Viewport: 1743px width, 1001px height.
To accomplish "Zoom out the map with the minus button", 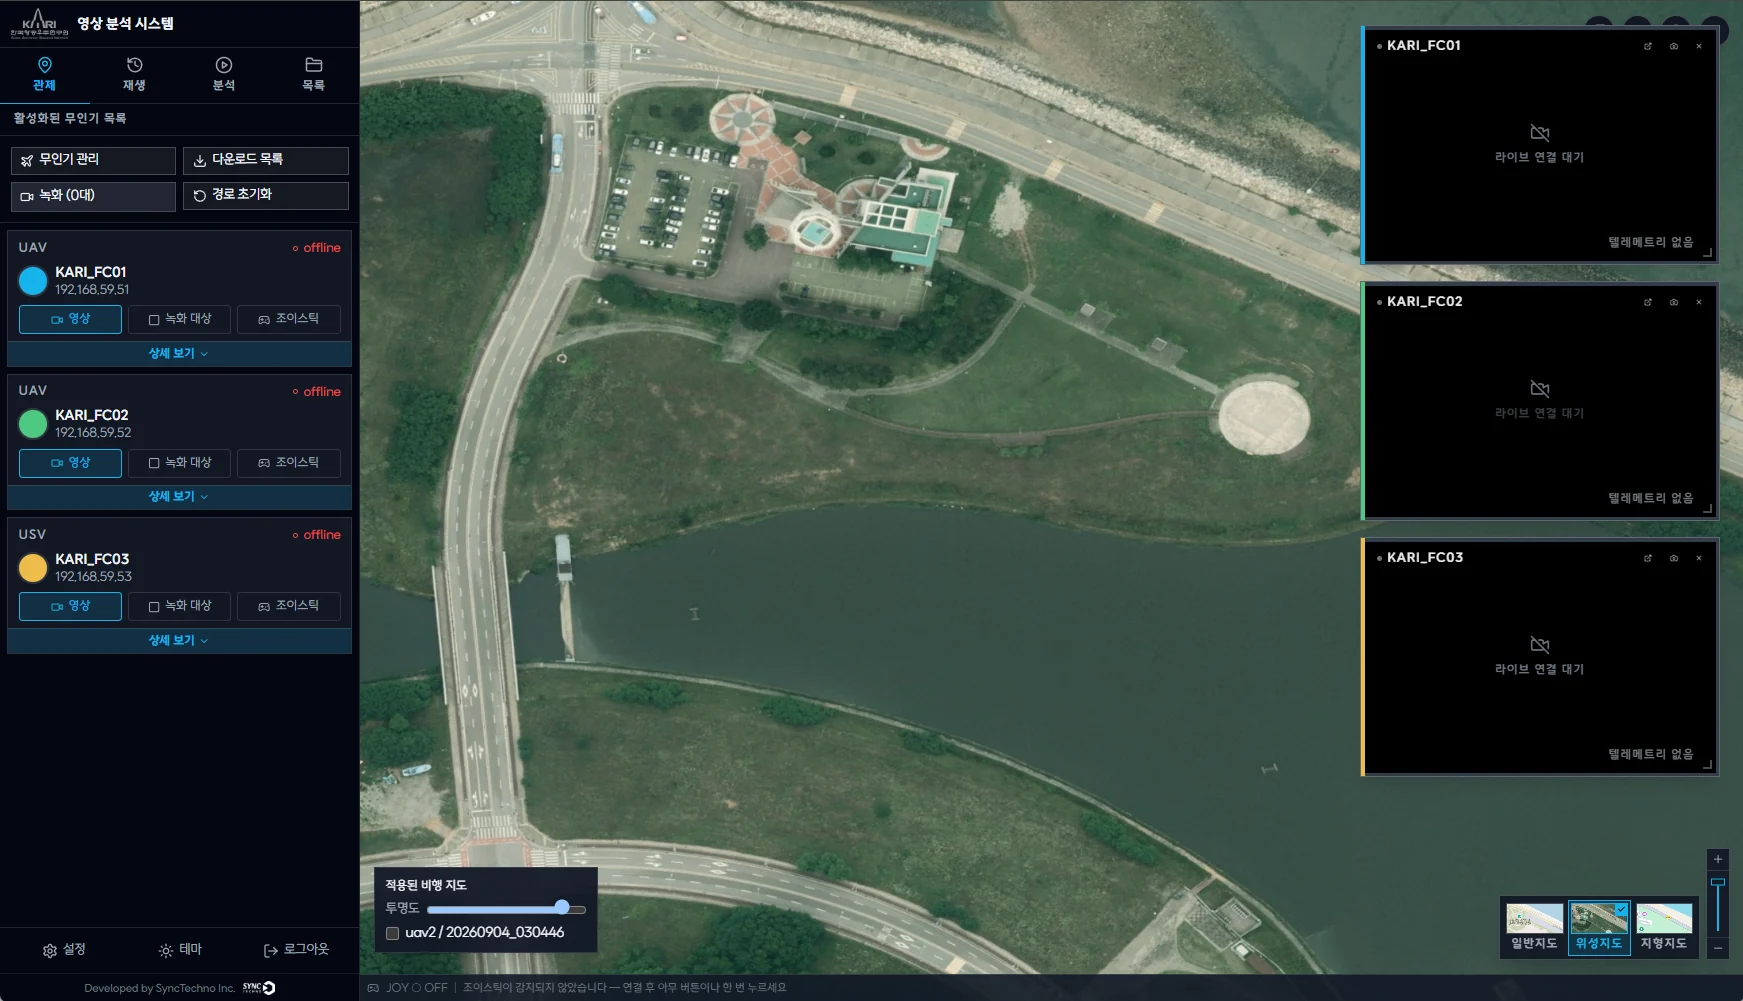I will coord(1718,947).
